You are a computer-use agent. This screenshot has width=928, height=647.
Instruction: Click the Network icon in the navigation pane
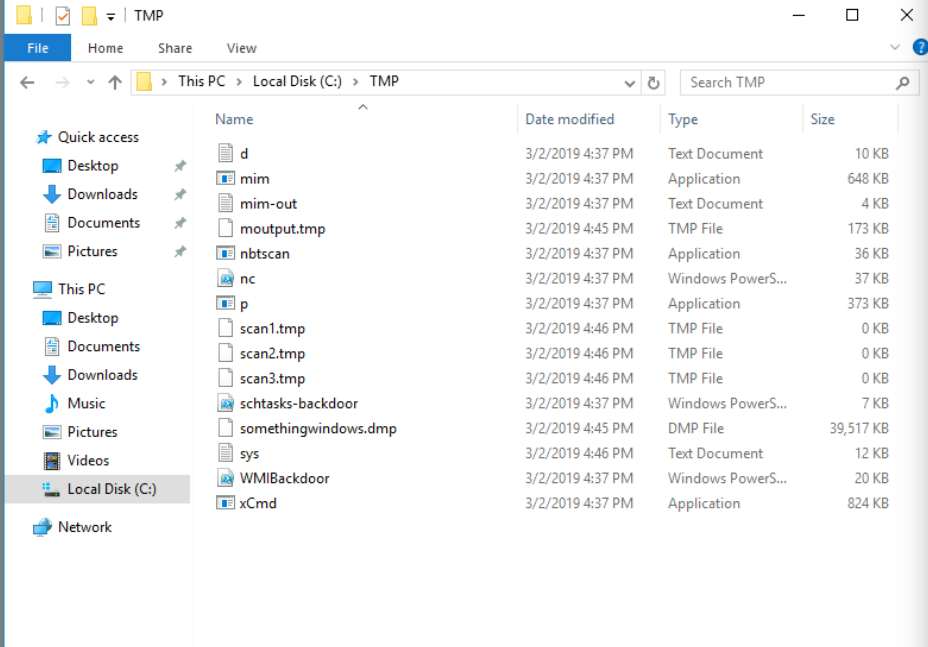[43, 527]
